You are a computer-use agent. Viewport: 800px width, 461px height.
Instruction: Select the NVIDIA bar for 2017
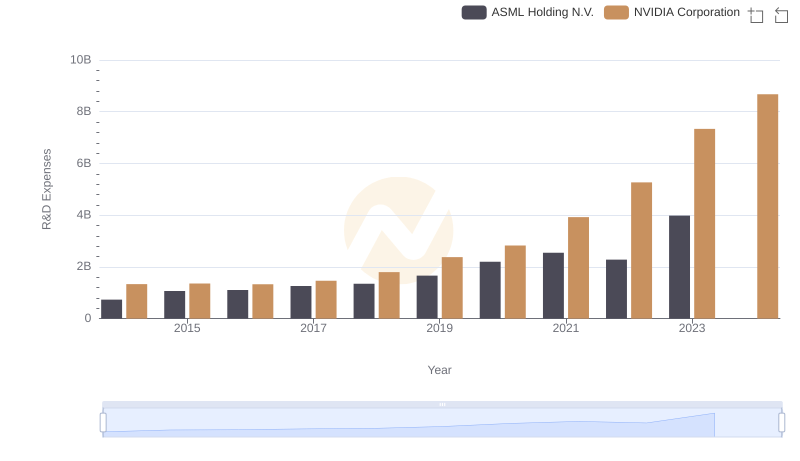point(326,299)
